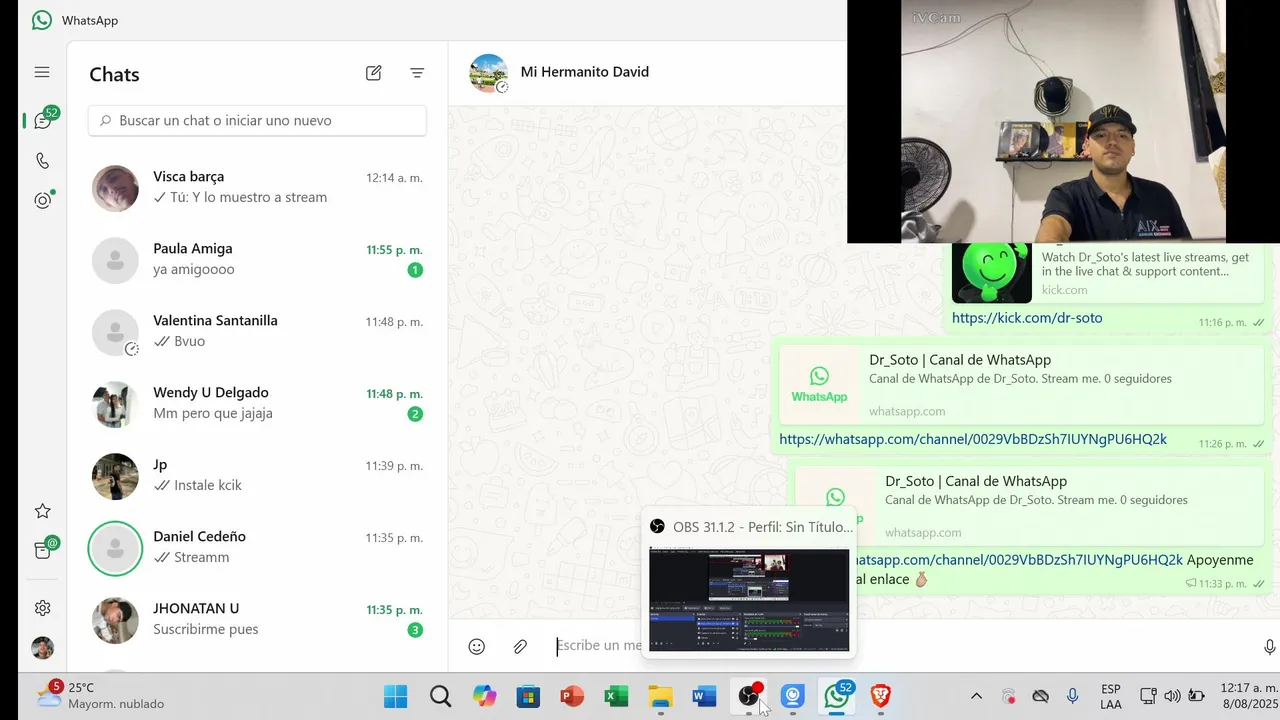Open PowerPoint from taskbar

click(x=572, y=696)
